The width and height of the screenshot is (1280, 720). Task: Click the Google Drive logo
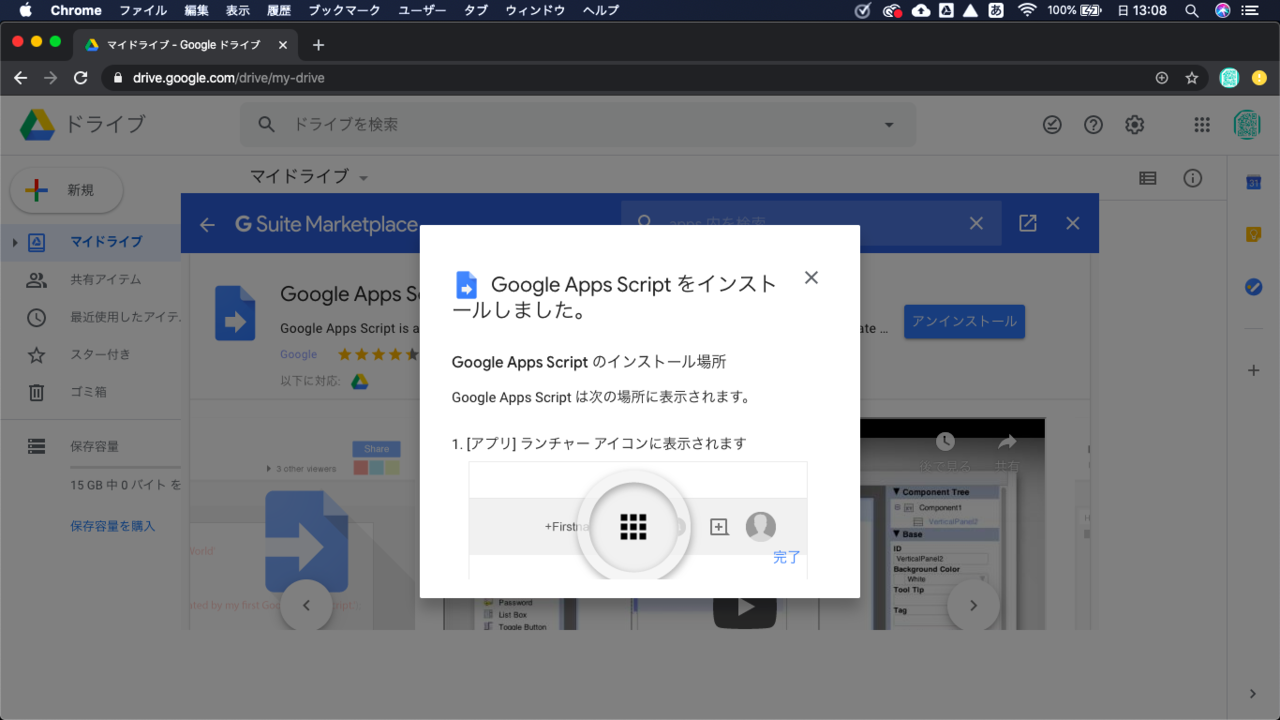click(x=38, y=125)
